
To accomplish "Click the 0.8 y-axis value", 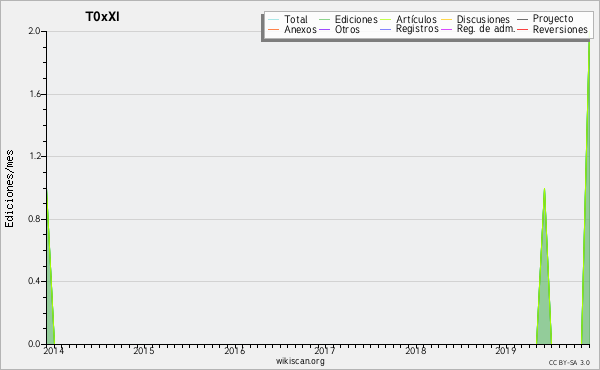I will coord(34,219).
